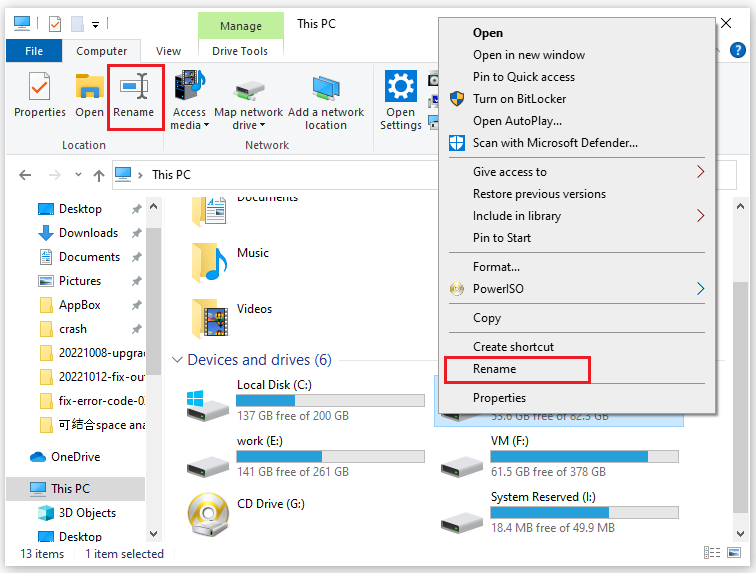756x573 pixels.
Task: Select the System Reserved (I:) drive
Action: (559, 512)
